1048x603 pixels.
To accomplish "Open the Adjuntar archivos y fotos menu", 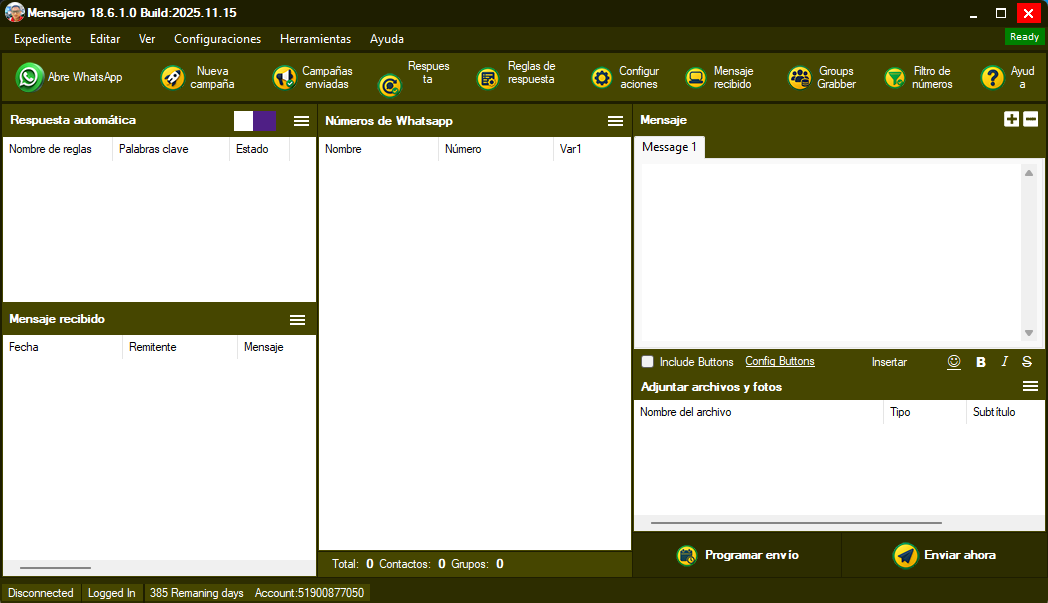I will [1031, 386].
